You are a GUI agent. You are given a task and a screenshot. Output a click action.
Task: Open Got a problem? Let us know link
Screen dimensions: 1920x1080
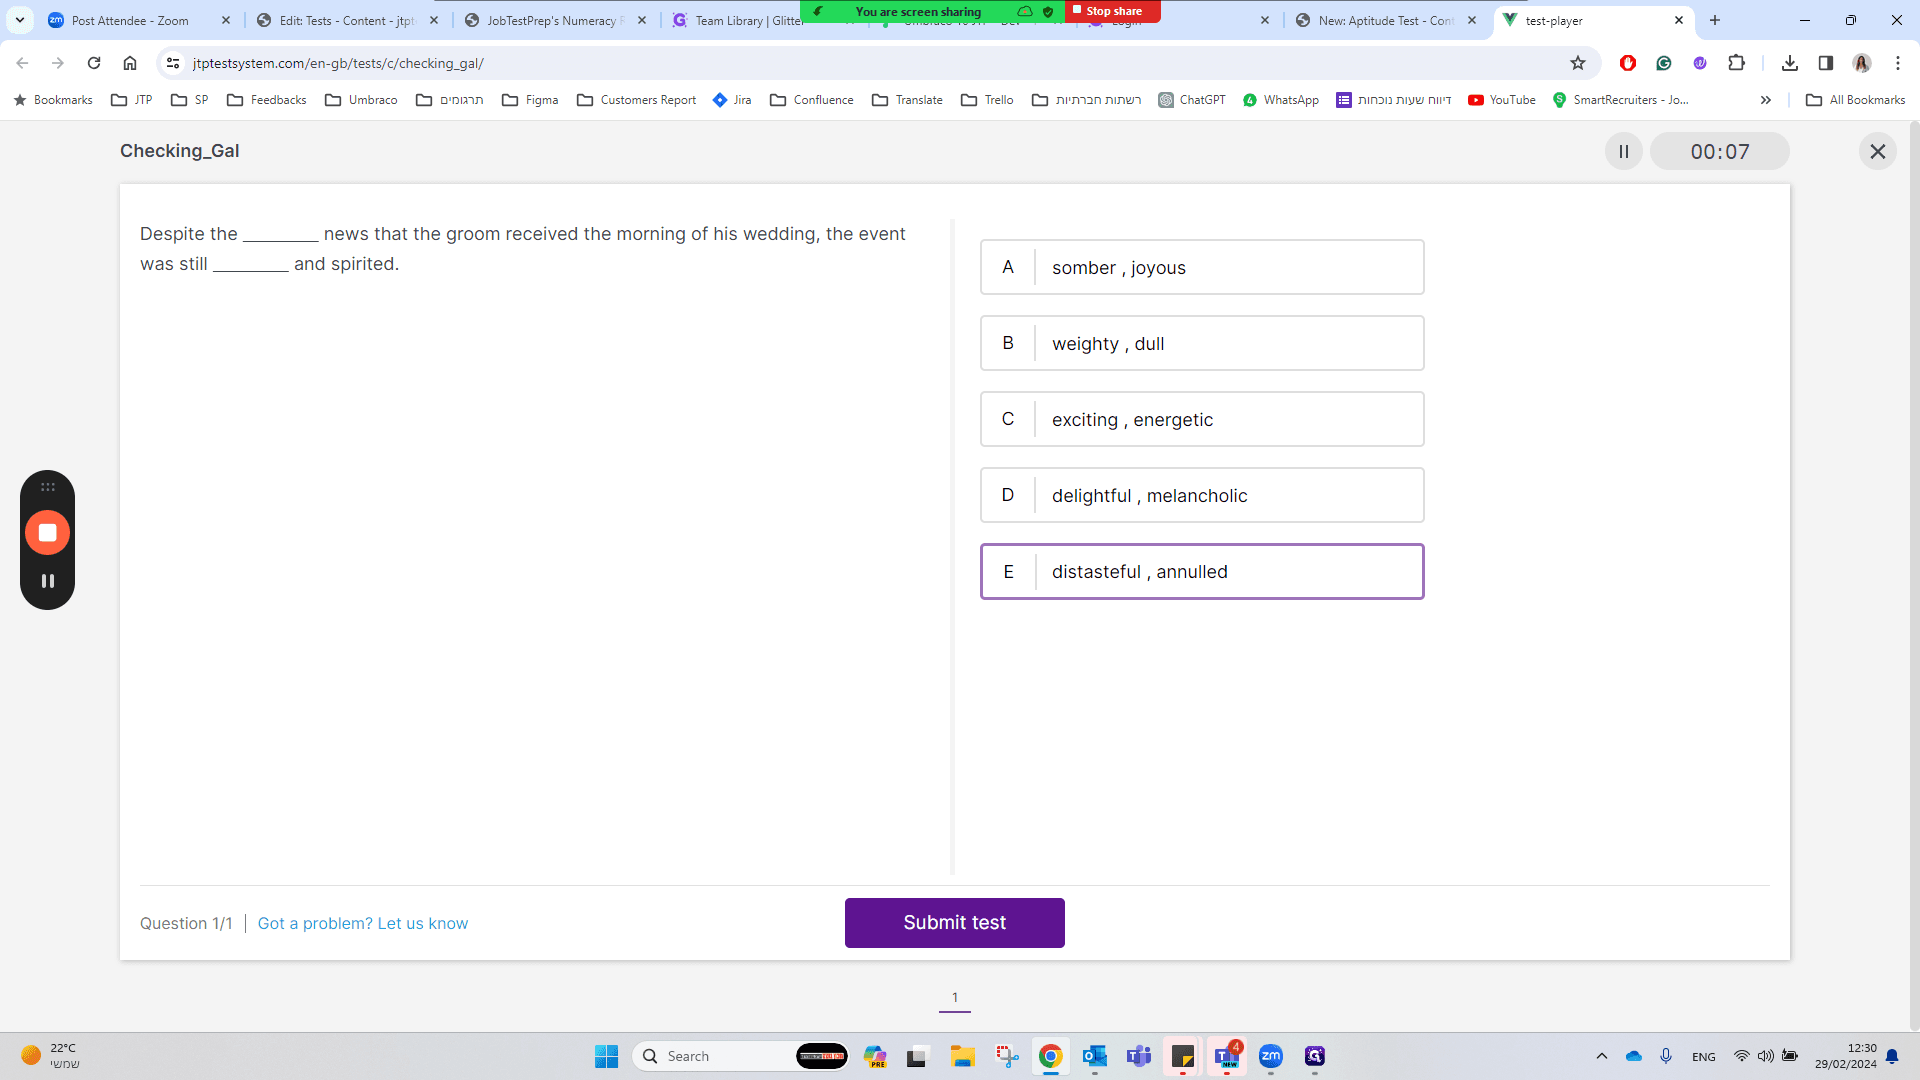tap(362, 923)
